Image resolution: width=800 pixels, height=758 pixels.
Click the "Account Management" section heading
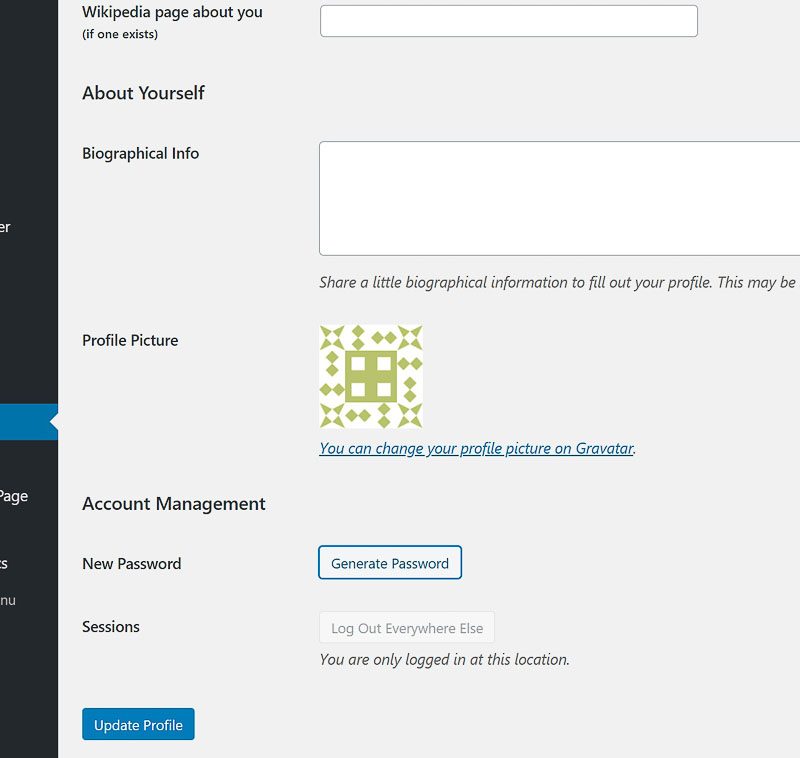(x=174, y=504)
